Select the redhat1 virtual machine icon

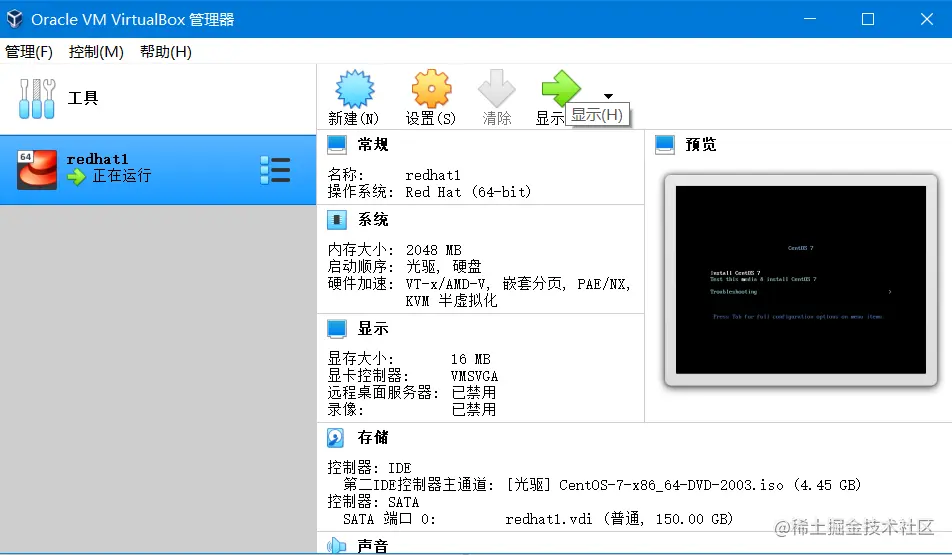(x=37, y=170)
